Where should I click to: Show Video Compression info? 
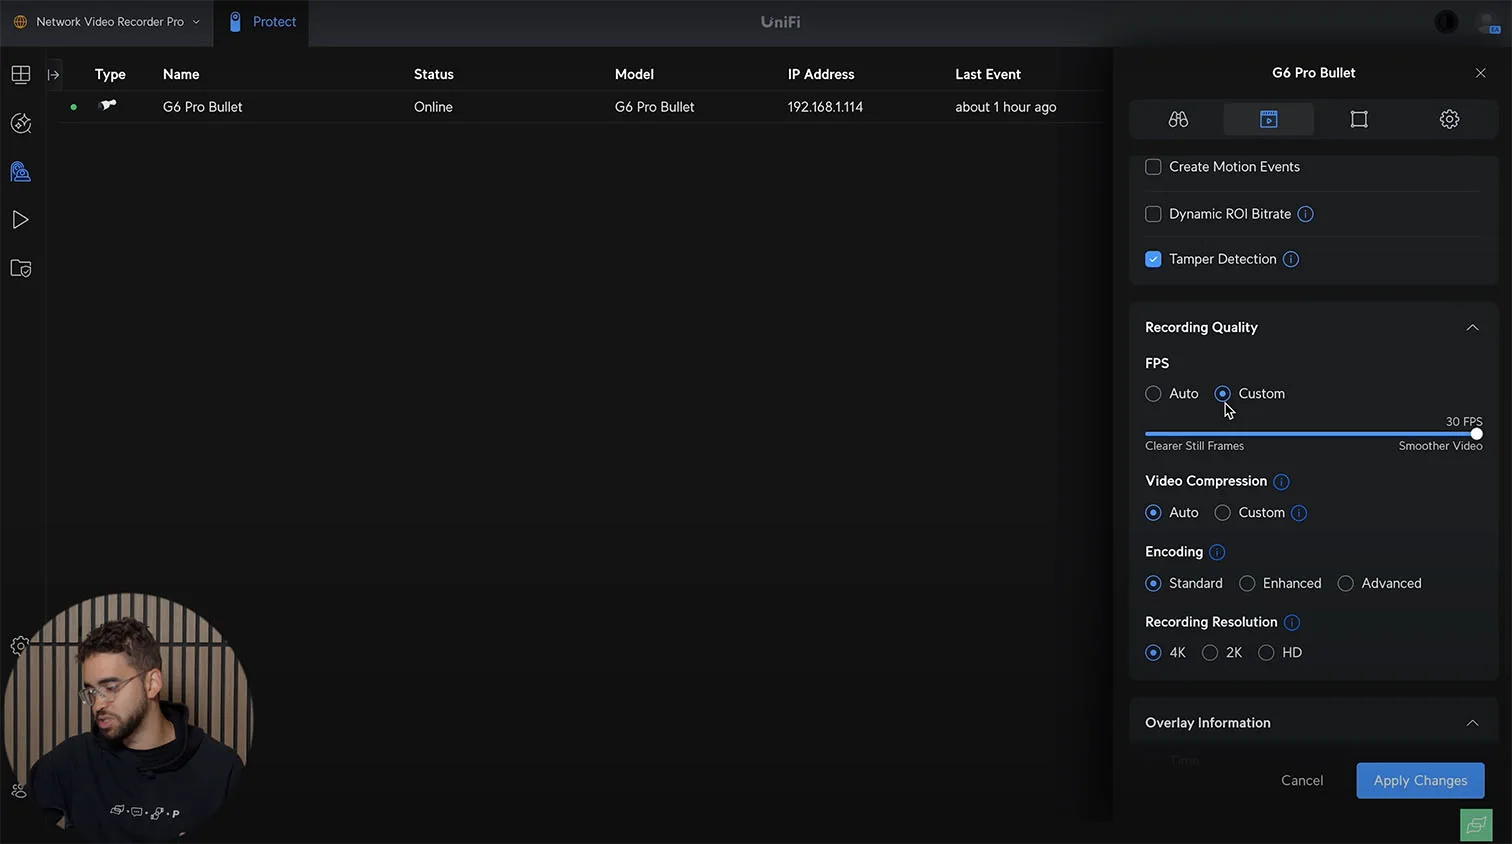[x=1281, y=482]
